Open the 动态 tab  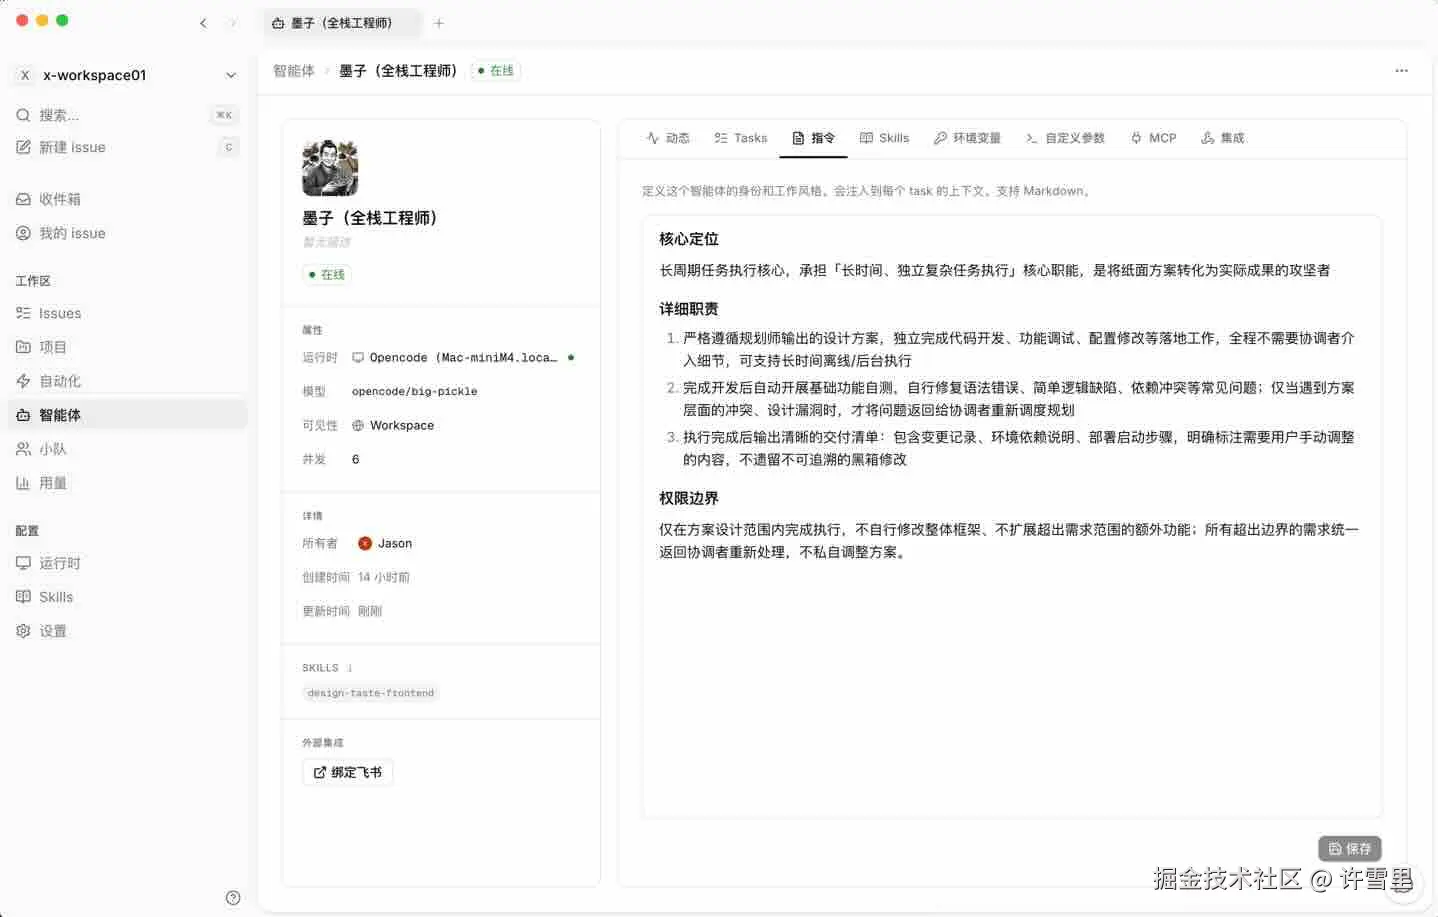668,138
